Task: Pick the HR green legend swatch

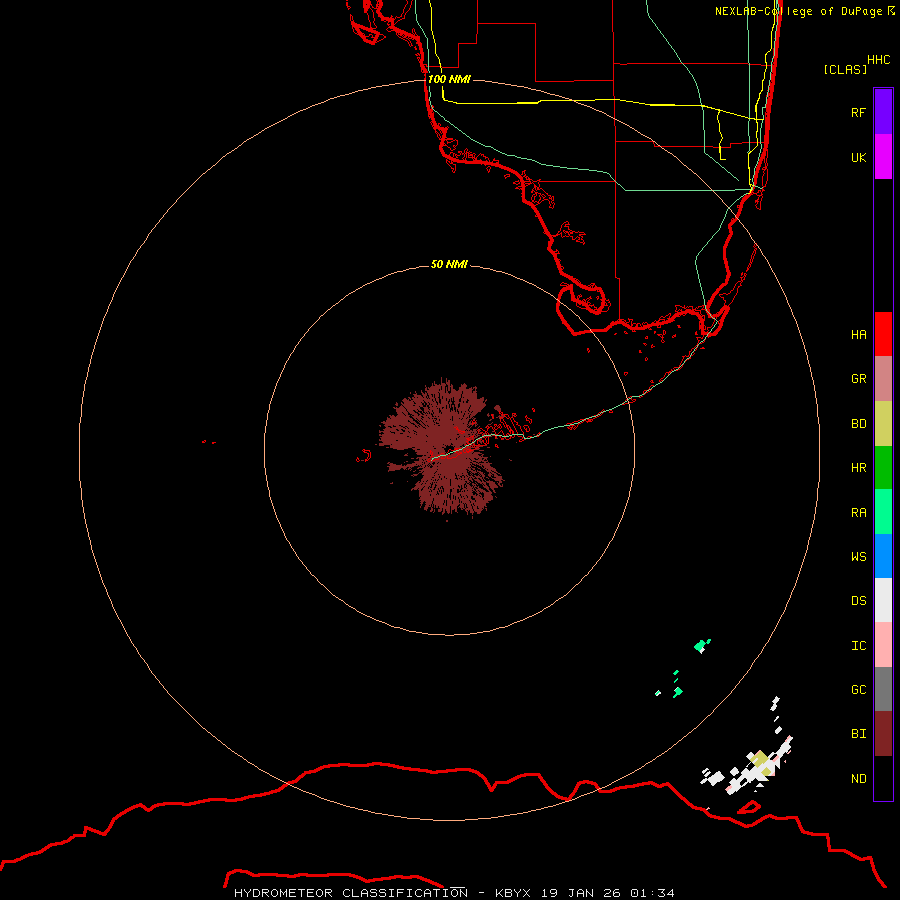Action: pos(883,468)
